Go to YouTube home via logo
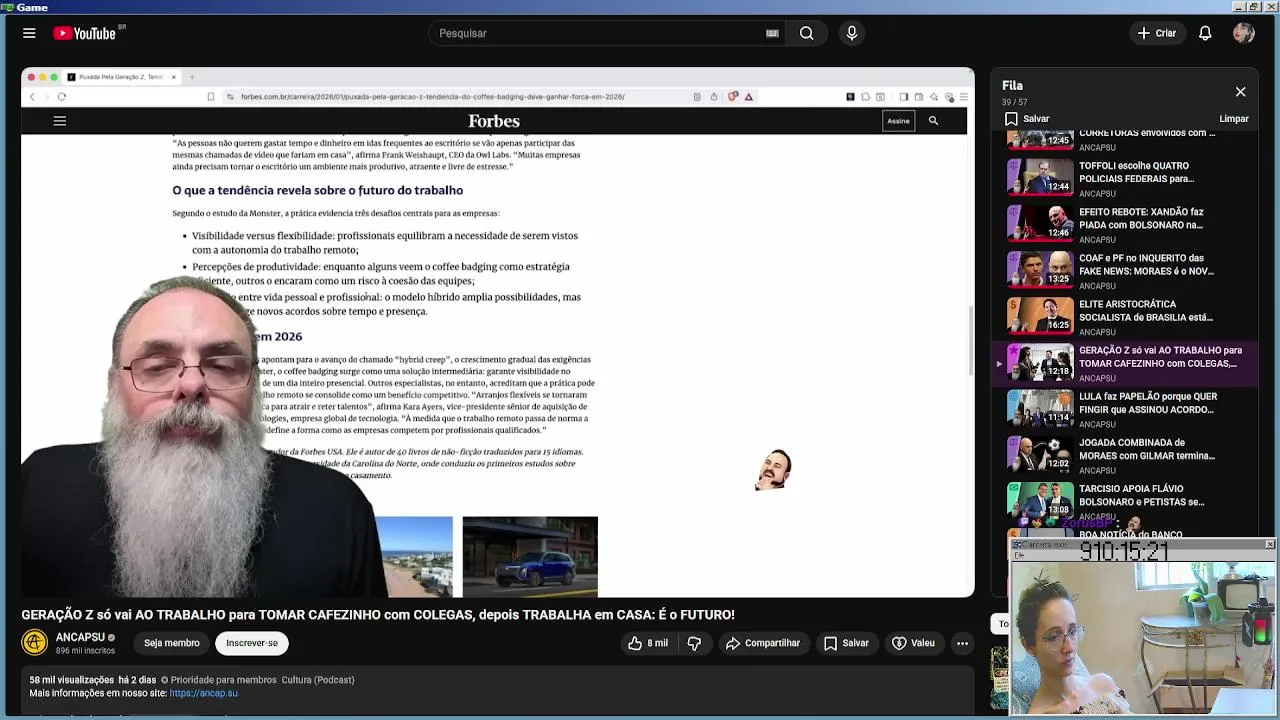1280x720 pixels. click(x=86, y=33)
